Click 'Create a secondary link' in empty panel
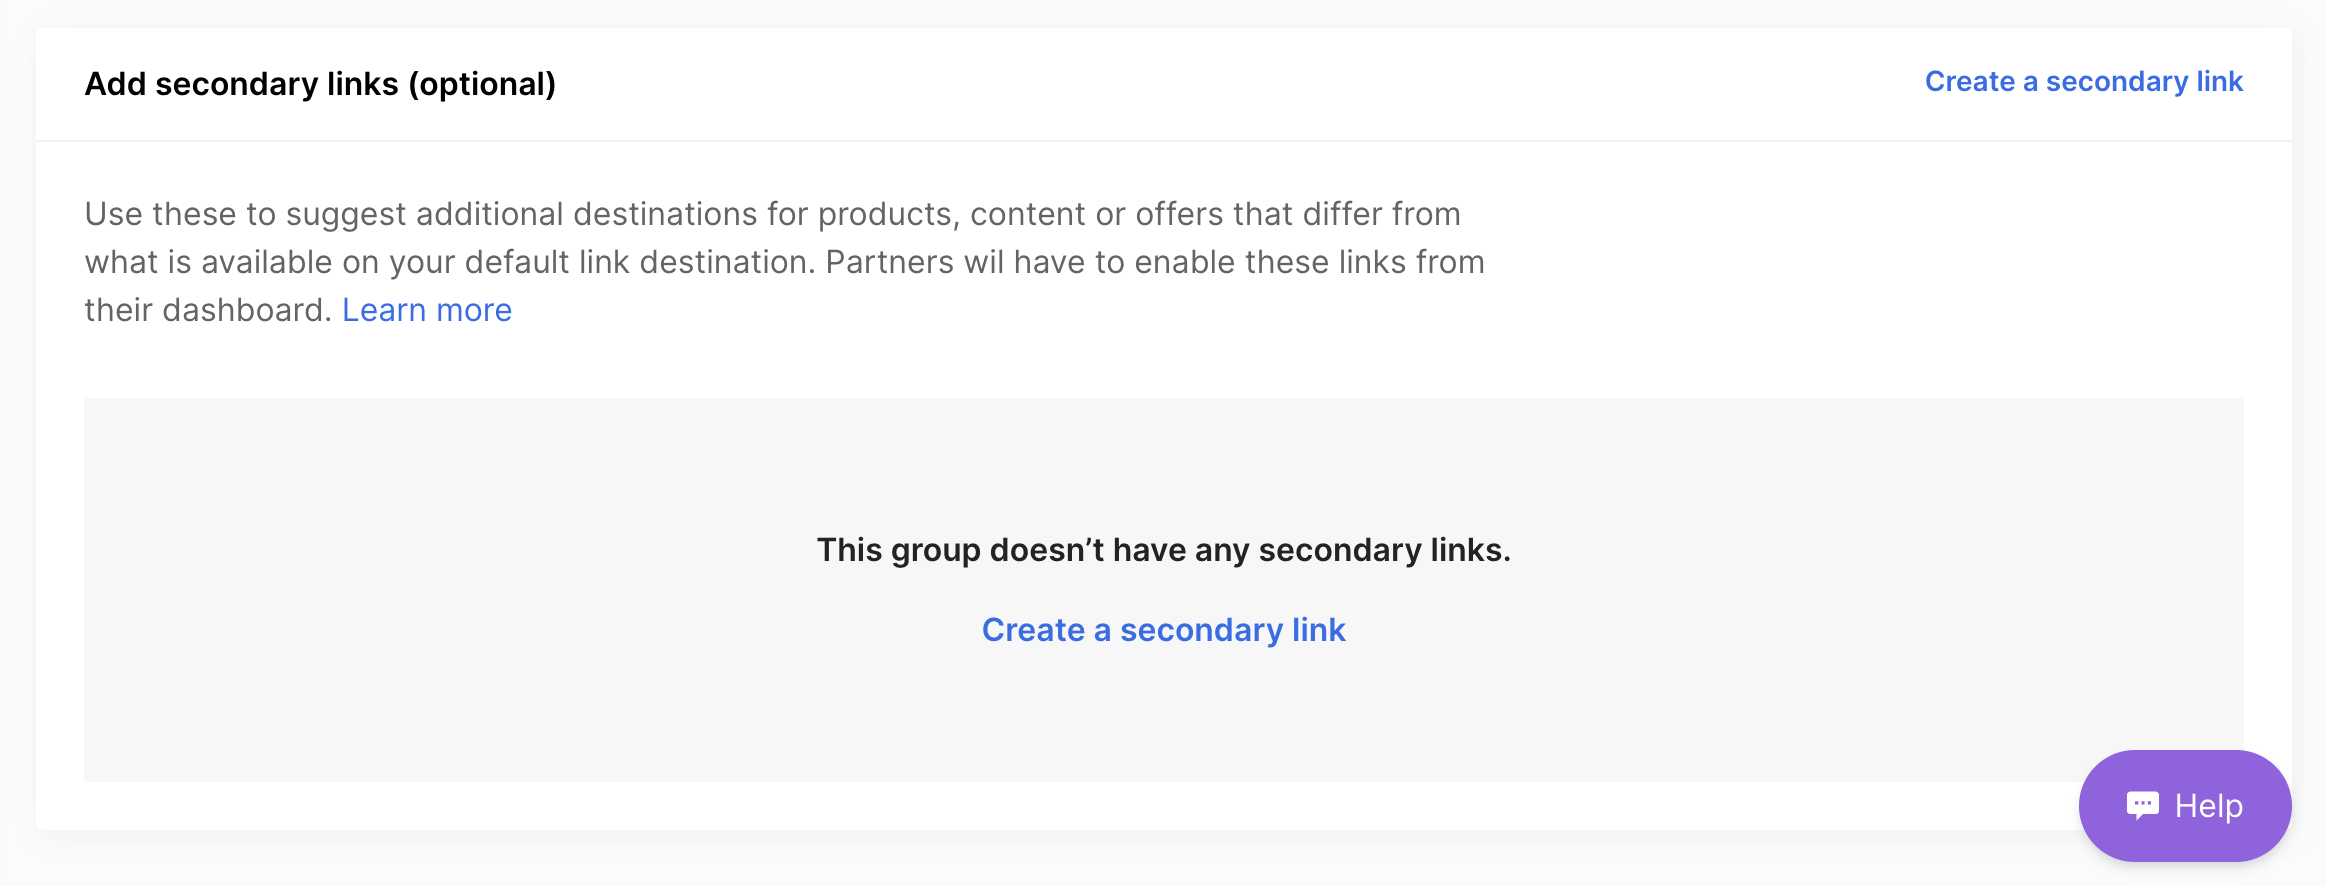2326x886 pixels. (x=1164, y=630)
